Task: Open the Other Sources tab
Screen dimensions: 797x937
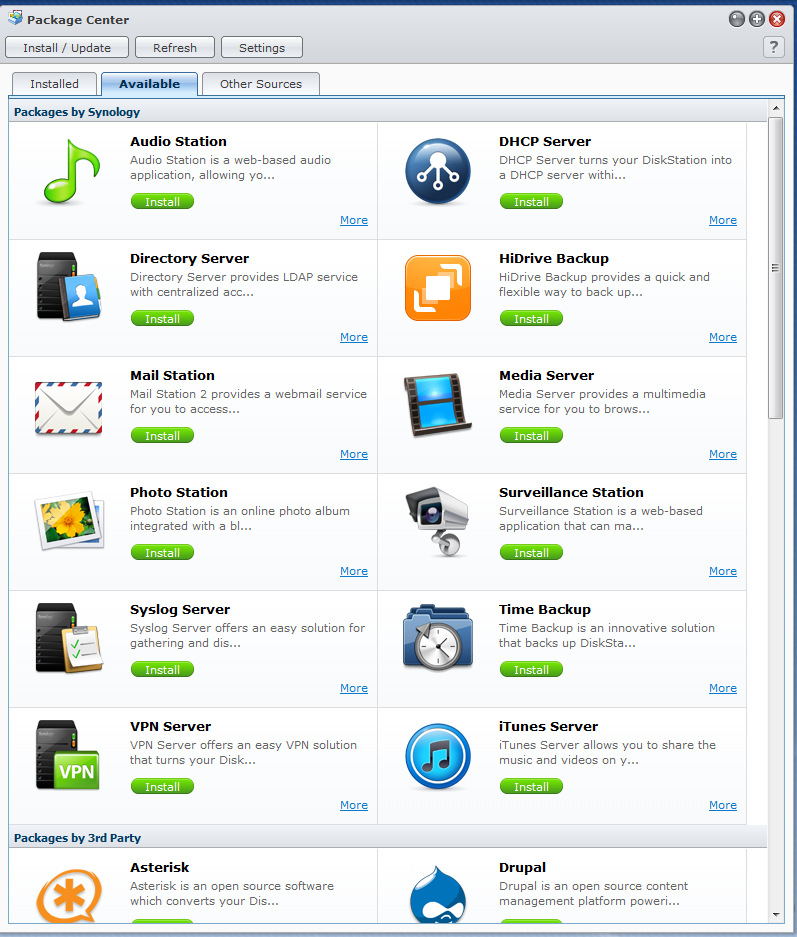Action: click(x=260, y=84)
